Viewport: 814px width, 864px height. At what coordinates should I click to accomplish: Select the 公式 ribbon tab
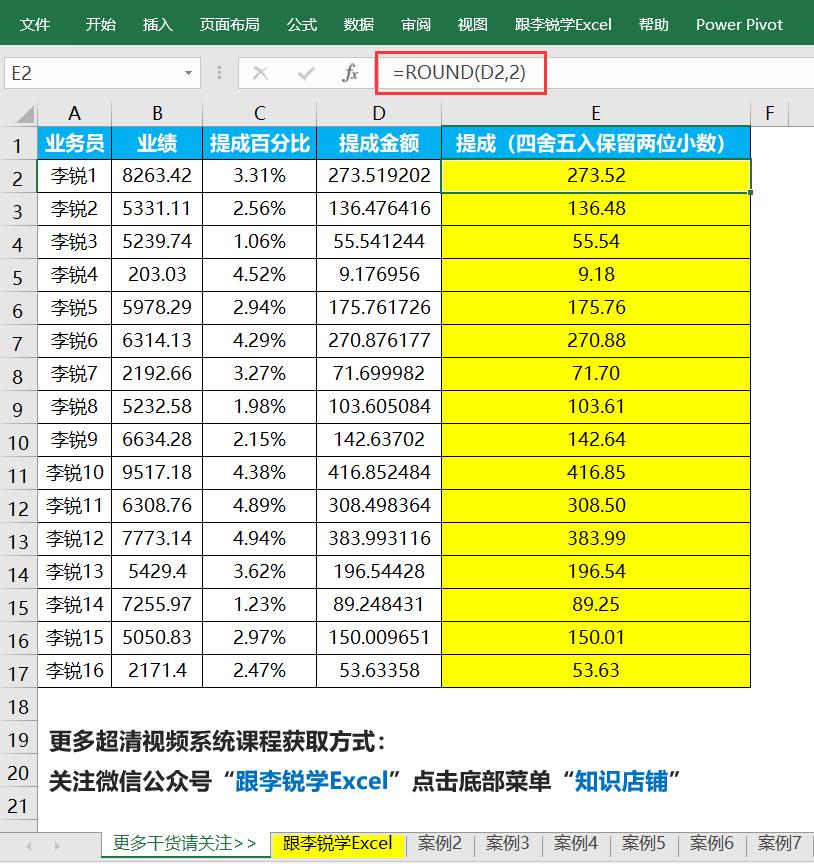301,24
